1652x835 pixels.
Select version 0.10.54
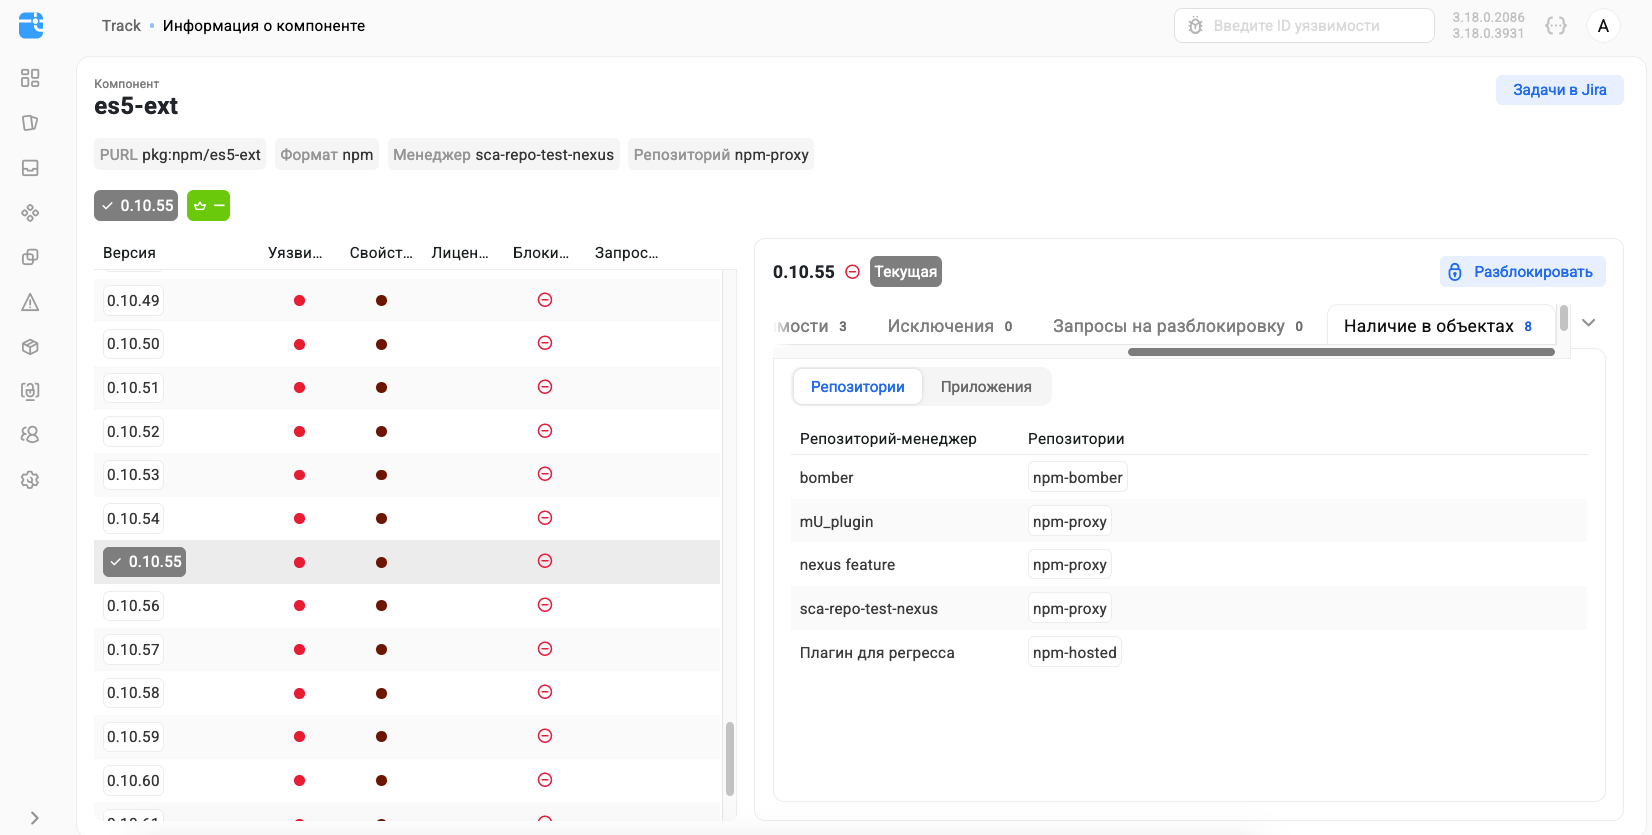point(133,519)
